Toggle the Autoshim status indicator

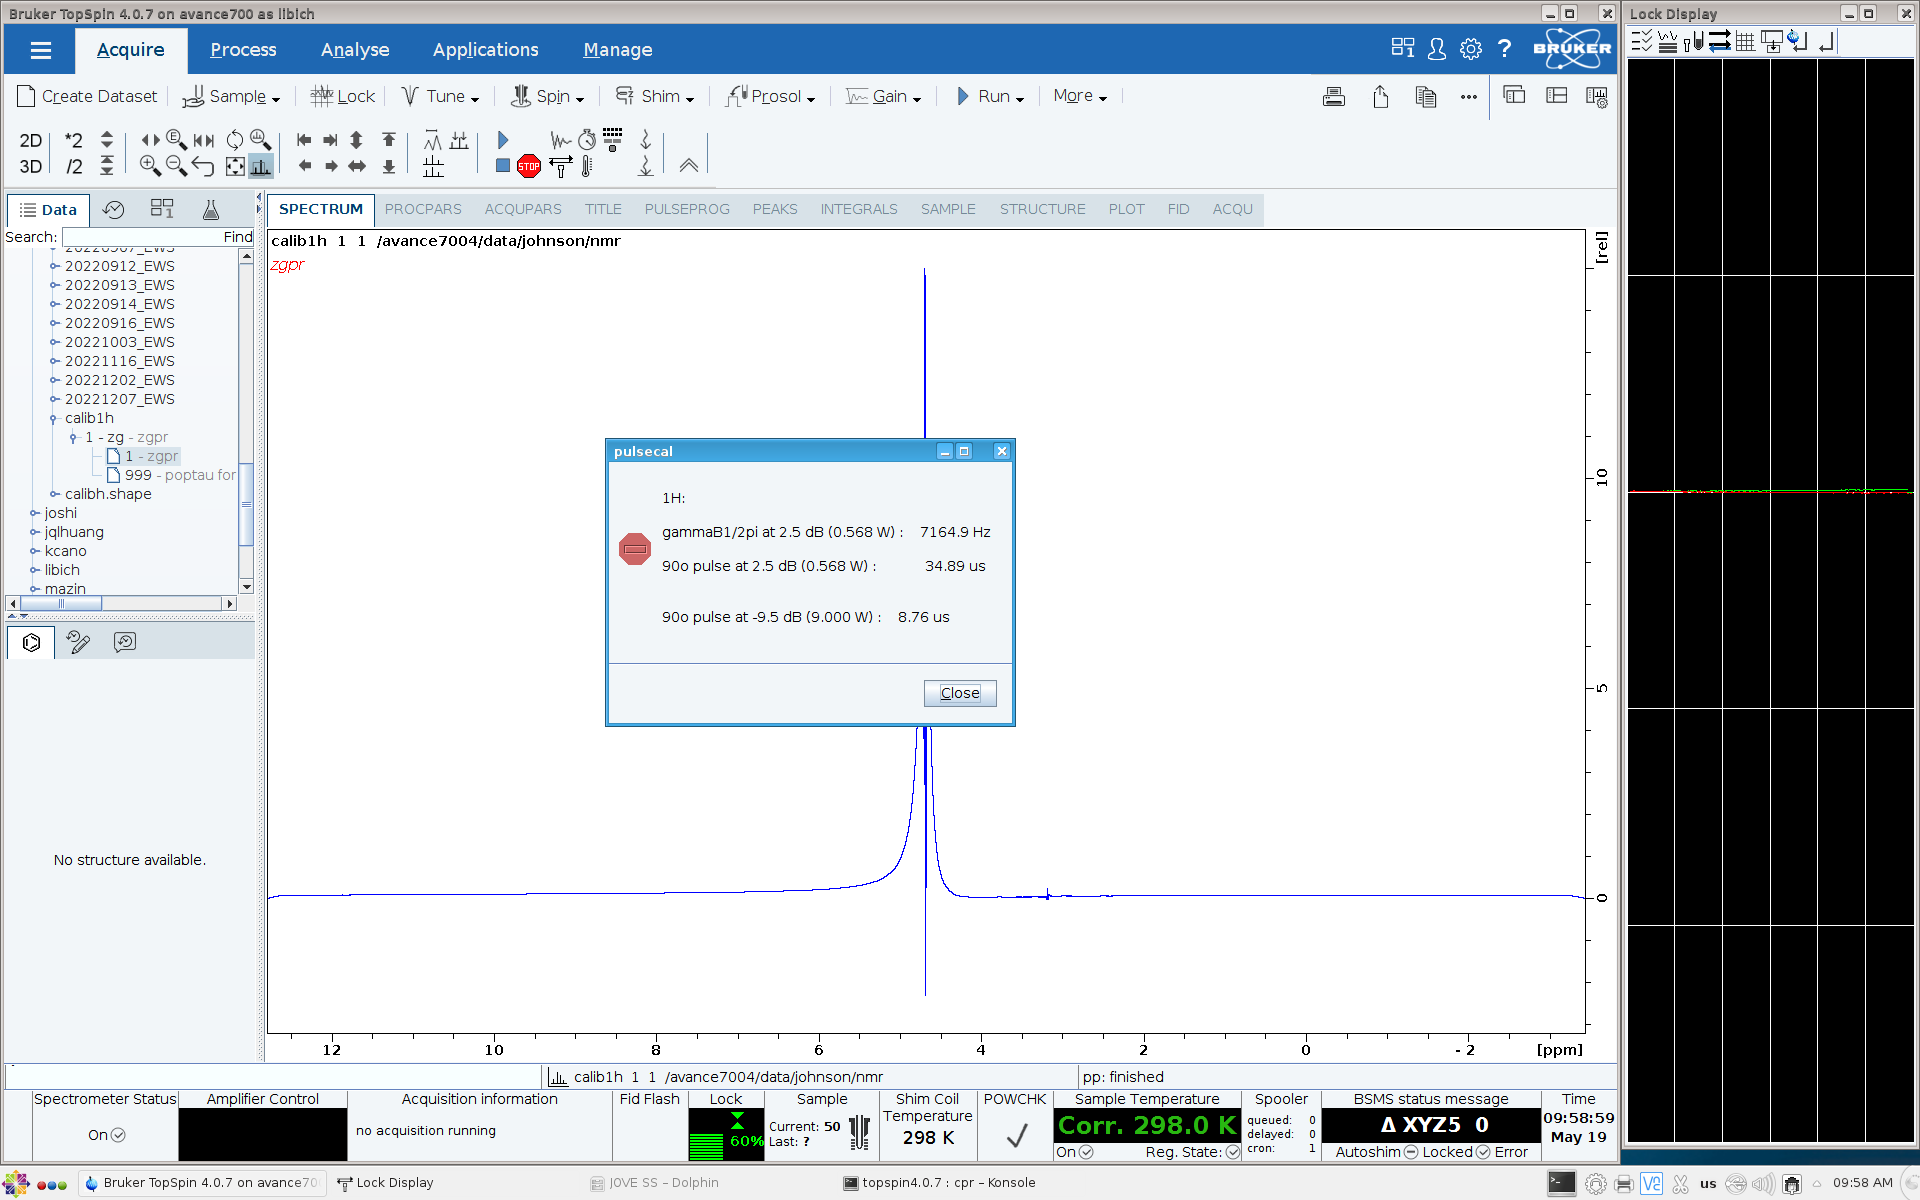1411,1152
